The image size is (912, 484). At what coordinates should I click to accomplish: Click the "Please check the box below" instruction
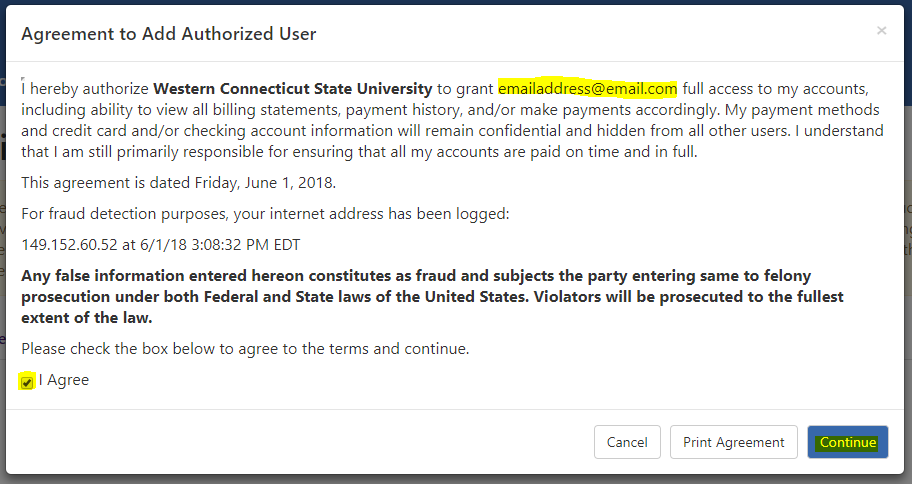[x=245, y=349]
